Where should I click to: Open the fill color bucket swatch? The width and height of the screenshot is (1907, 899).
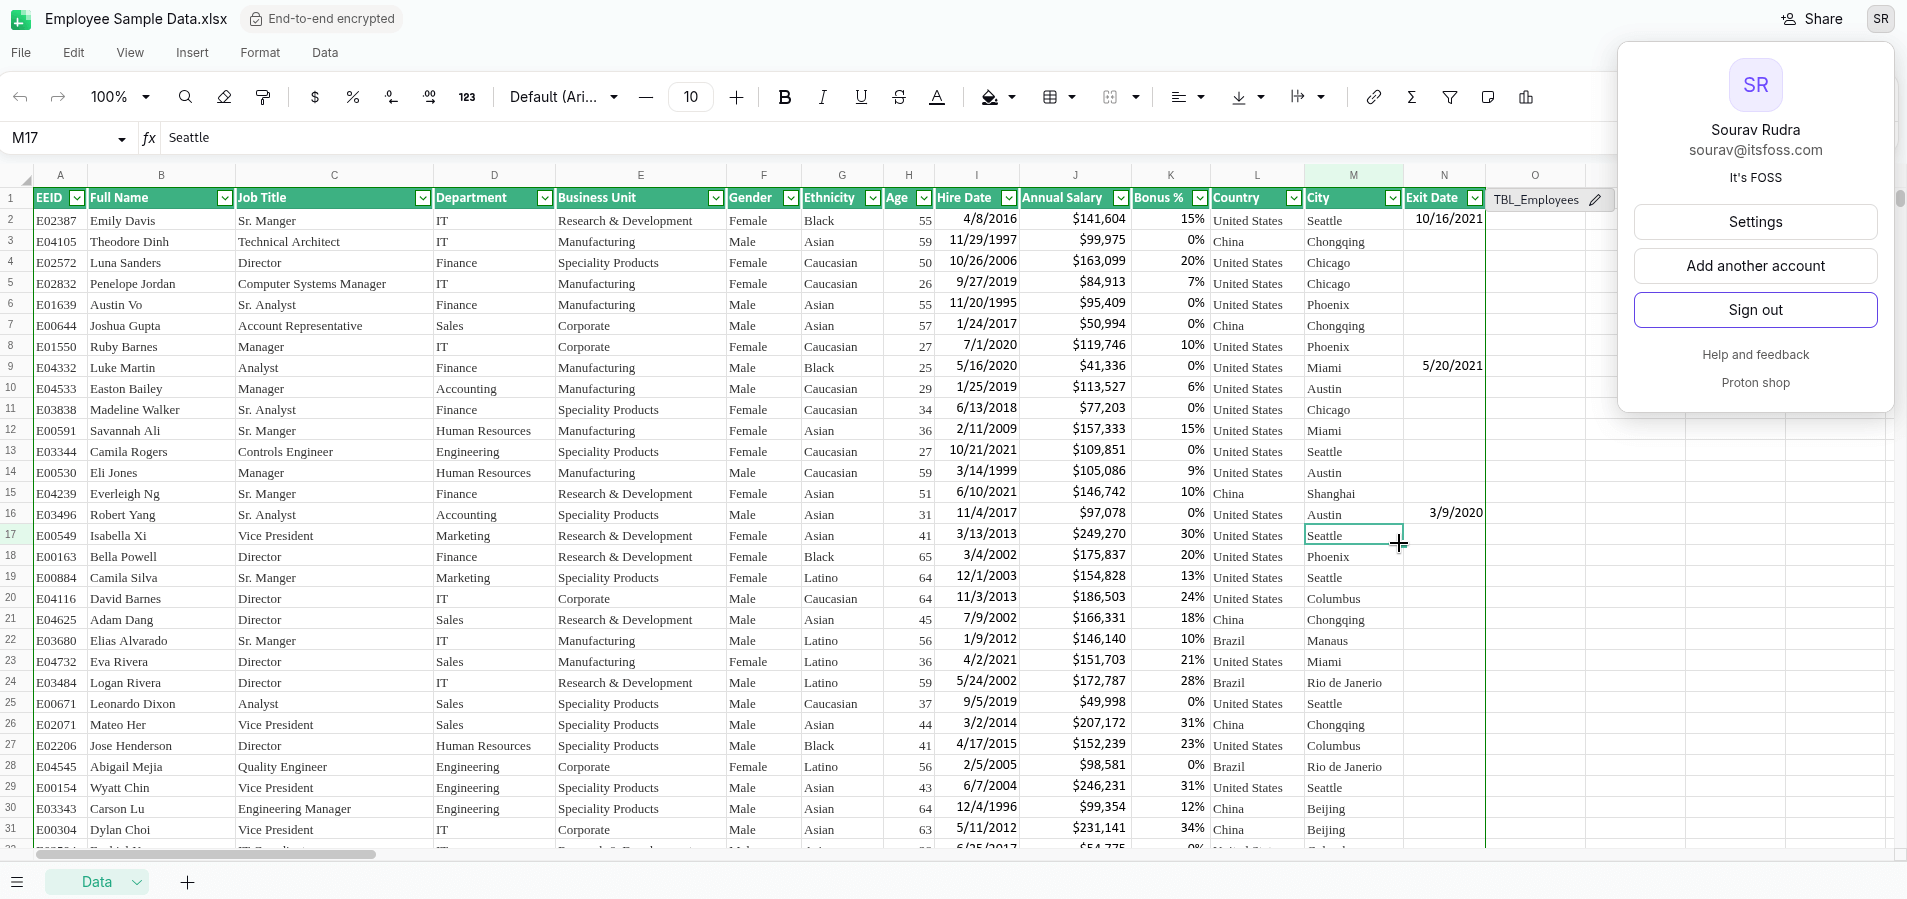click(989, 97)
